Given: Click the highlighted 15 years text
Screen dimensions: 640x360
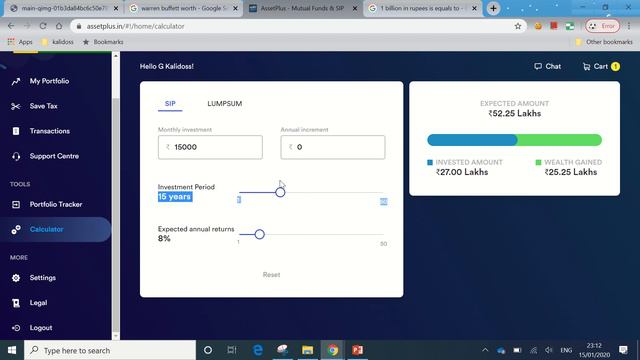Looking at the screenshot, I should click(x=175, y=197).
